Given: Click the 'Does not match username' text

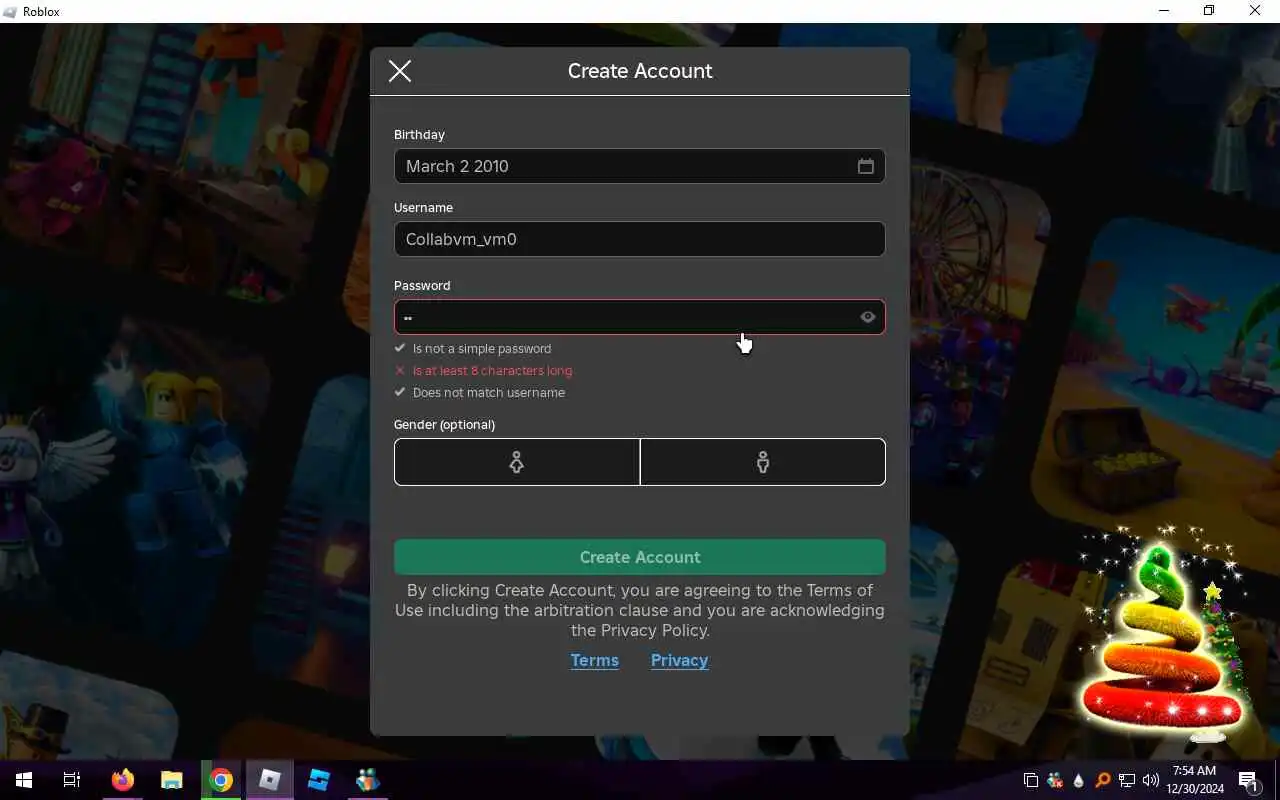Looking at the screenshot, I should click(489, 393).
